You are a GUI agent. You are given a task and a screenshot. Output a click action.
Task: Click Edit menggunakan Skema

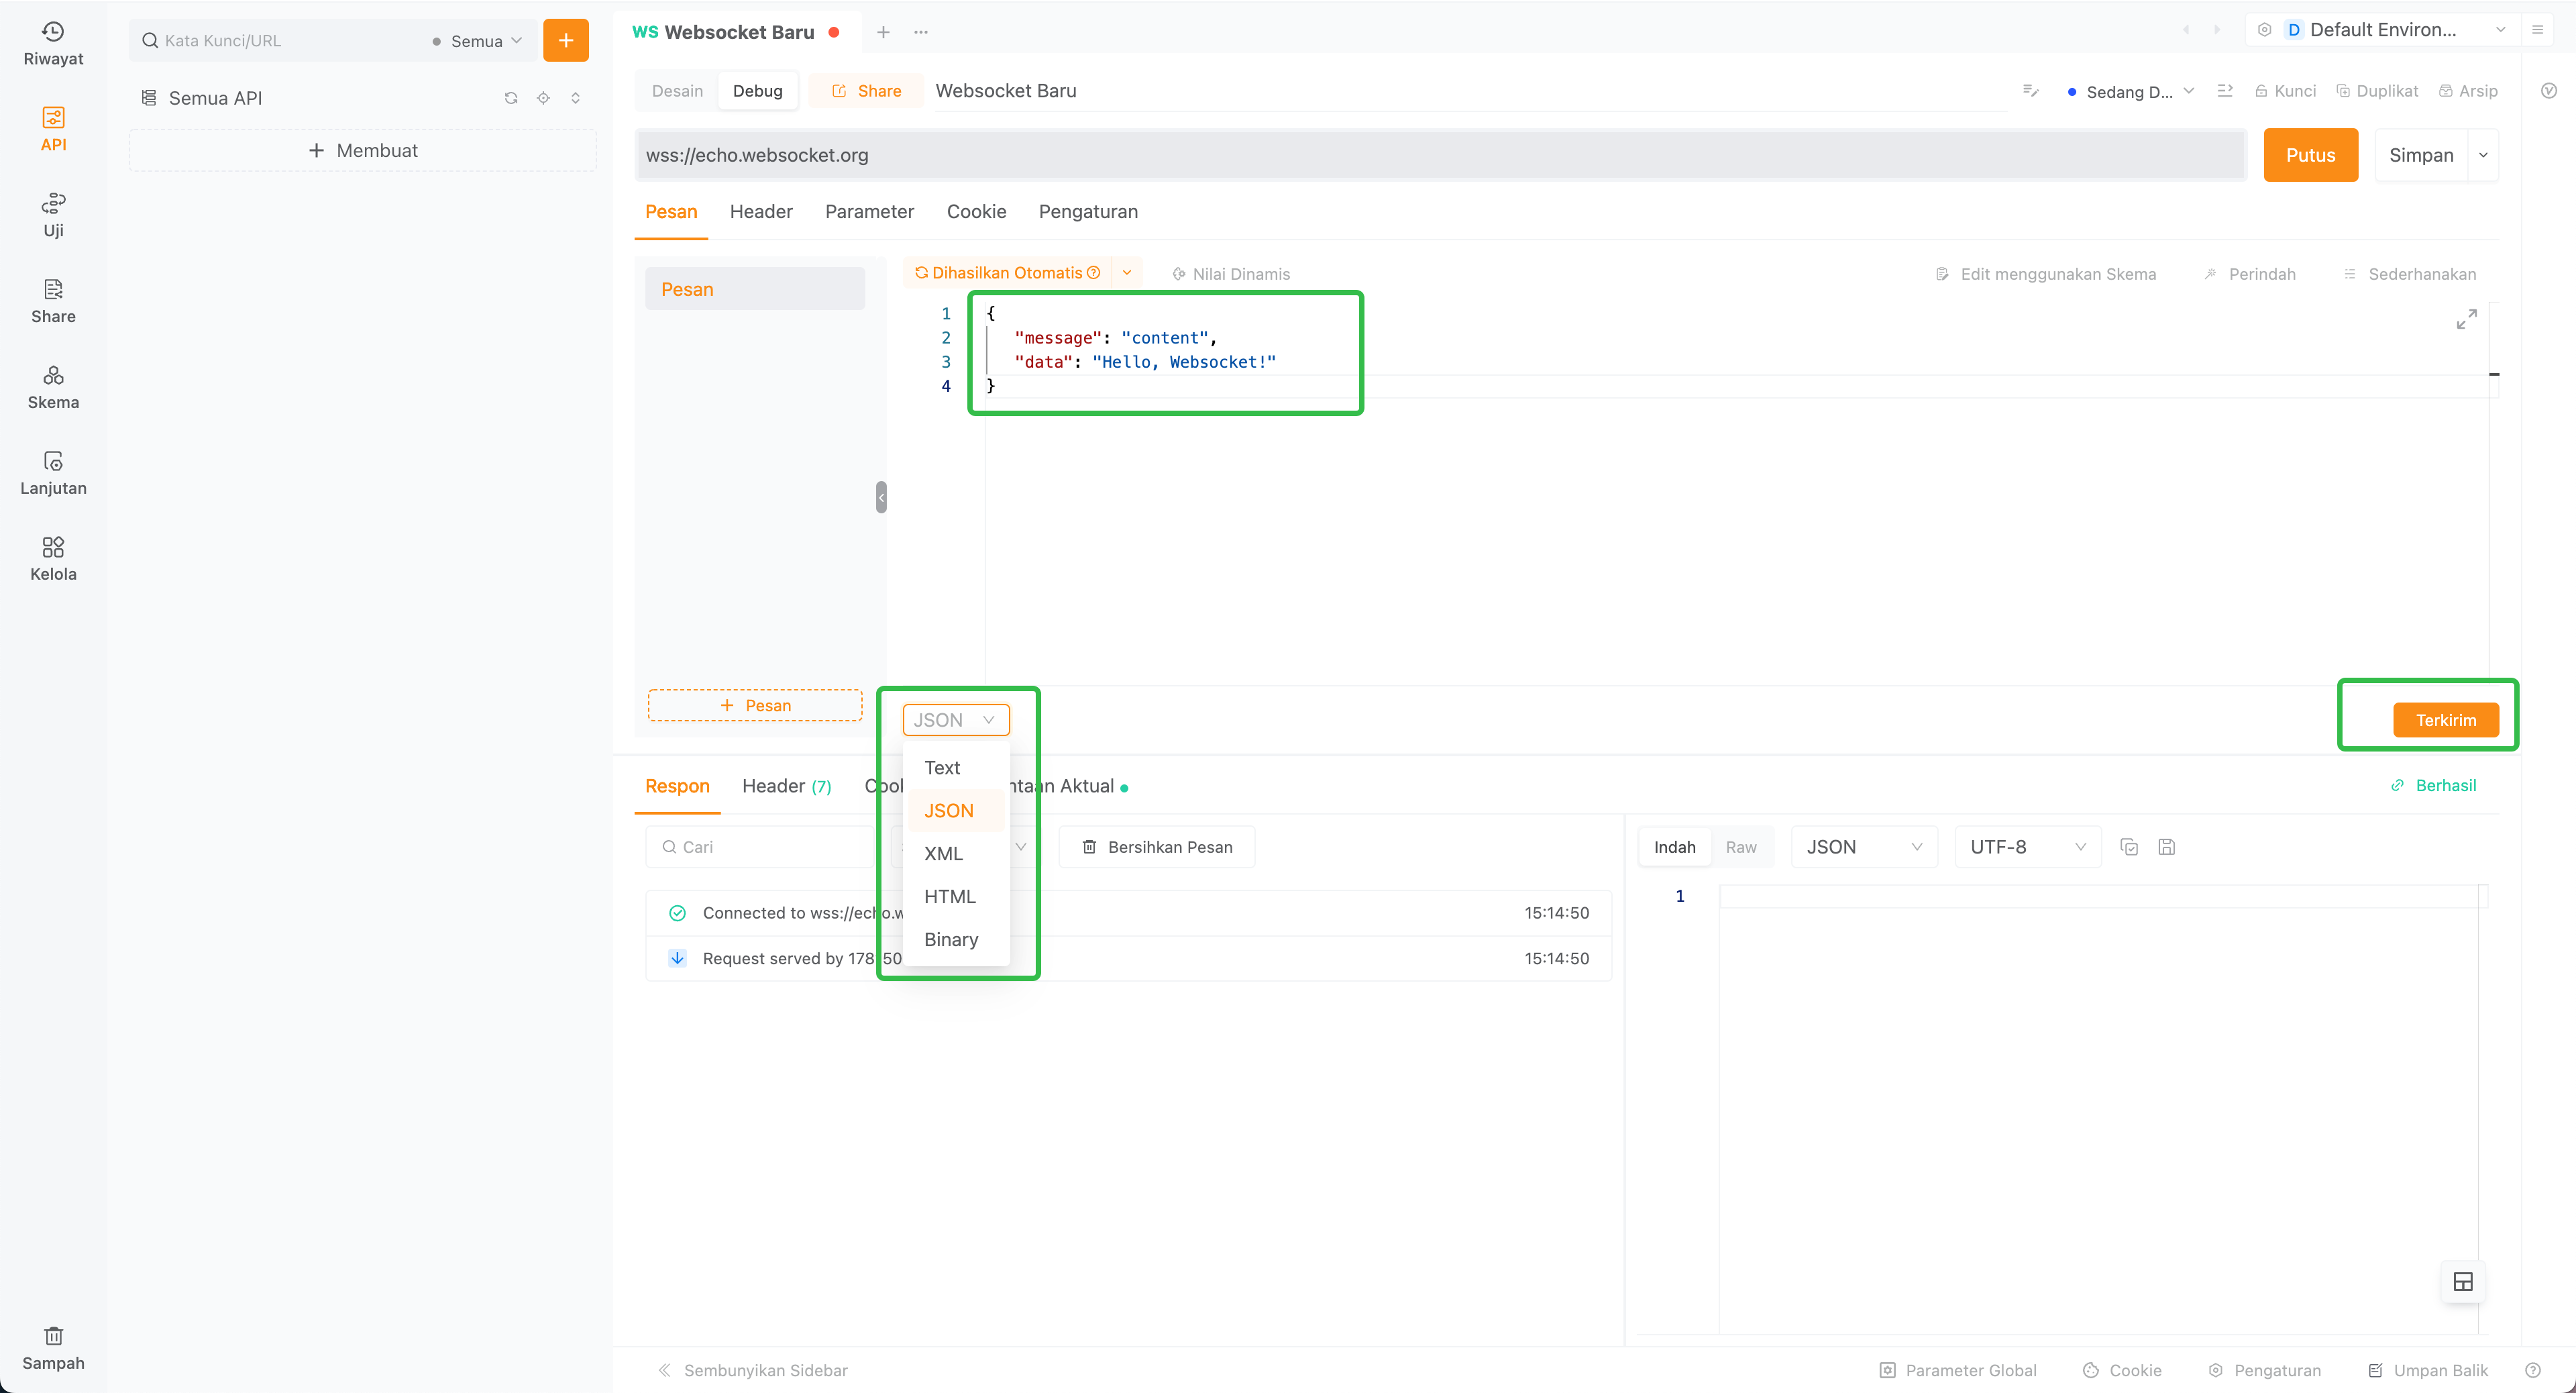[2046, 274]
